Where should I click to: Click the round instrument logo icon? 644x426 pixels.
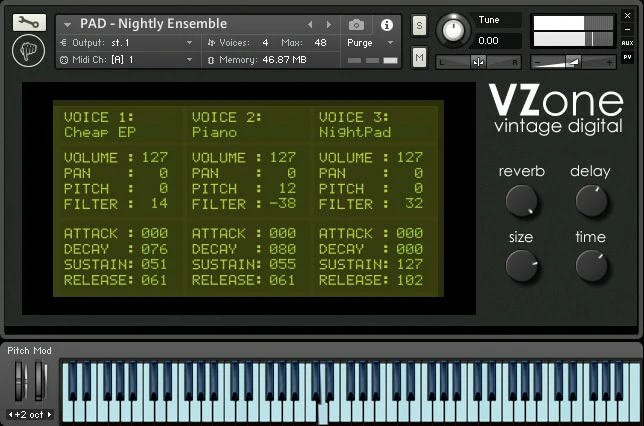click(28, 51)
